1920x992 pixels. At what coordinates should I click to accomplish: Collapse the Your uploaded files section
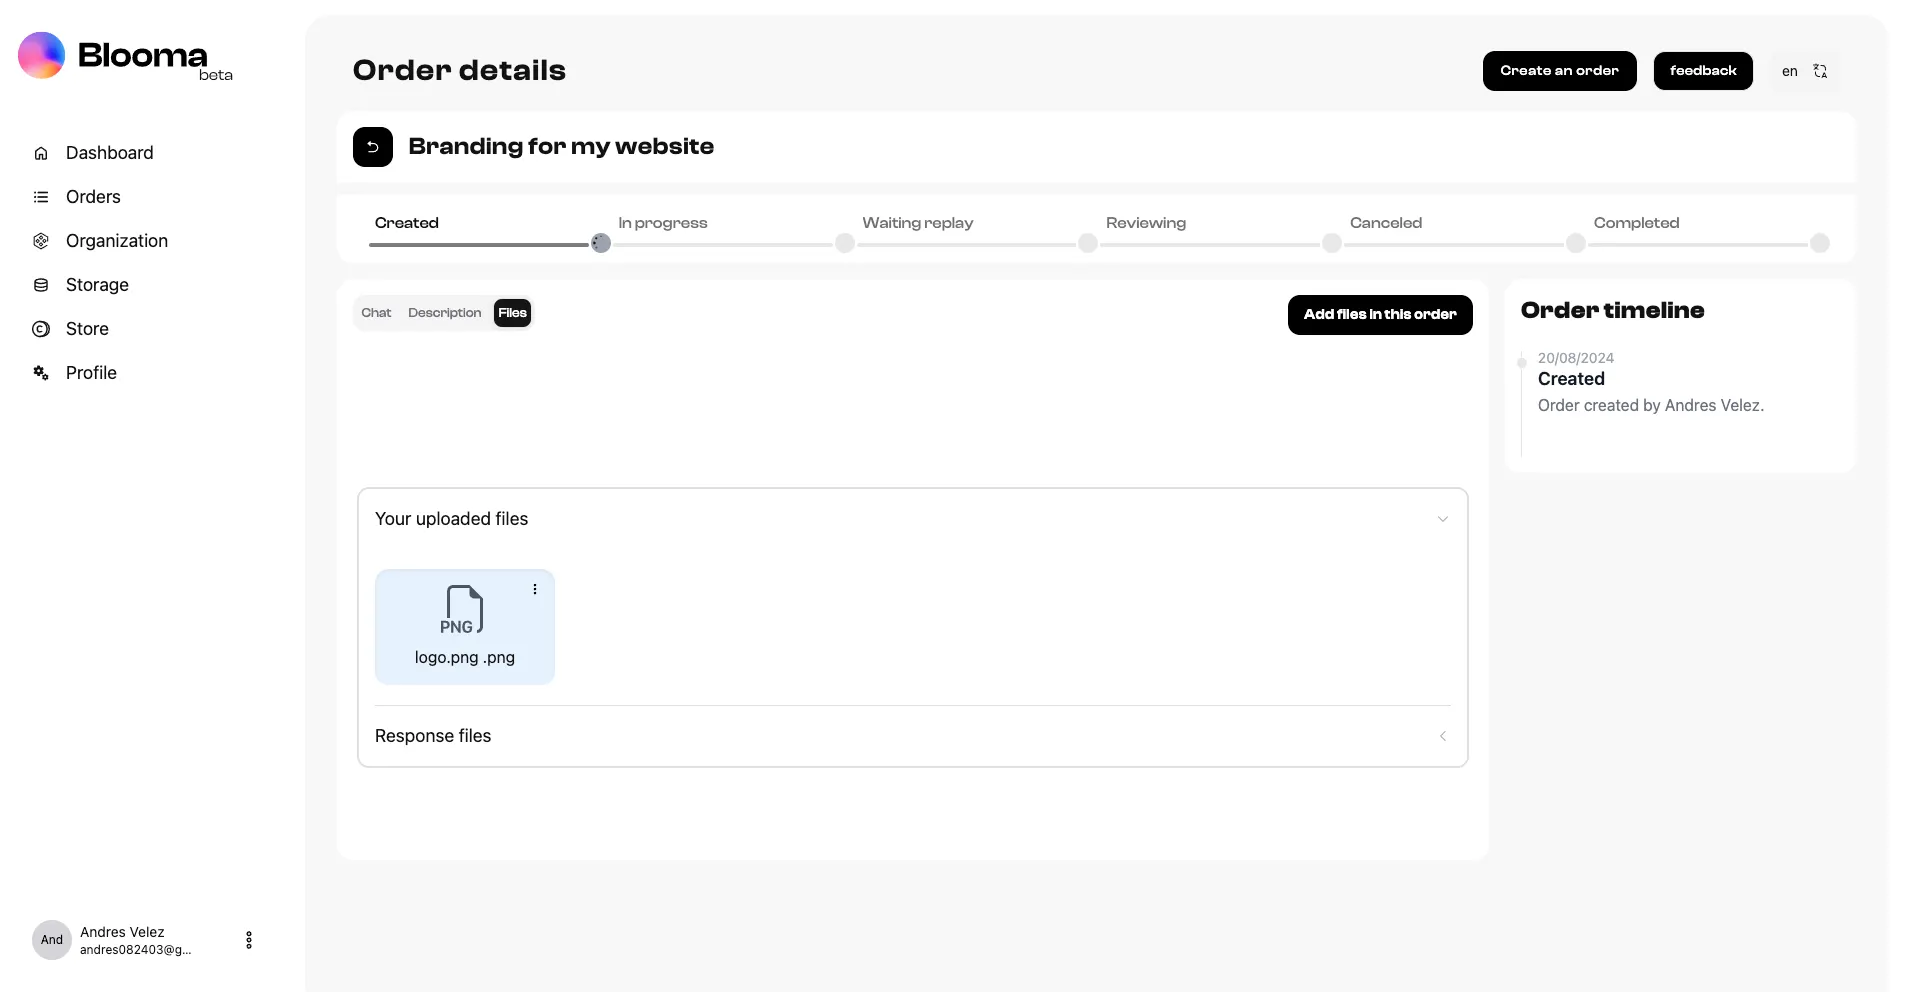1443,519
